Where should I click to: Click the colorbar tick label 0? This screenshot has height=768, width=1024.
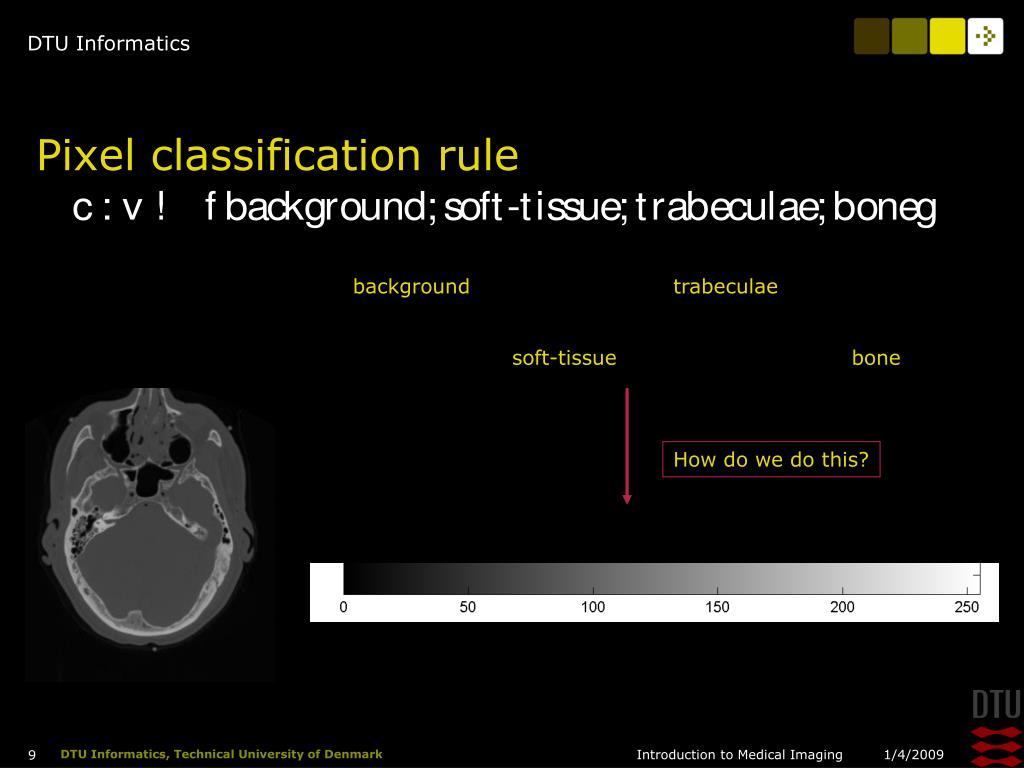pos(344,607)
